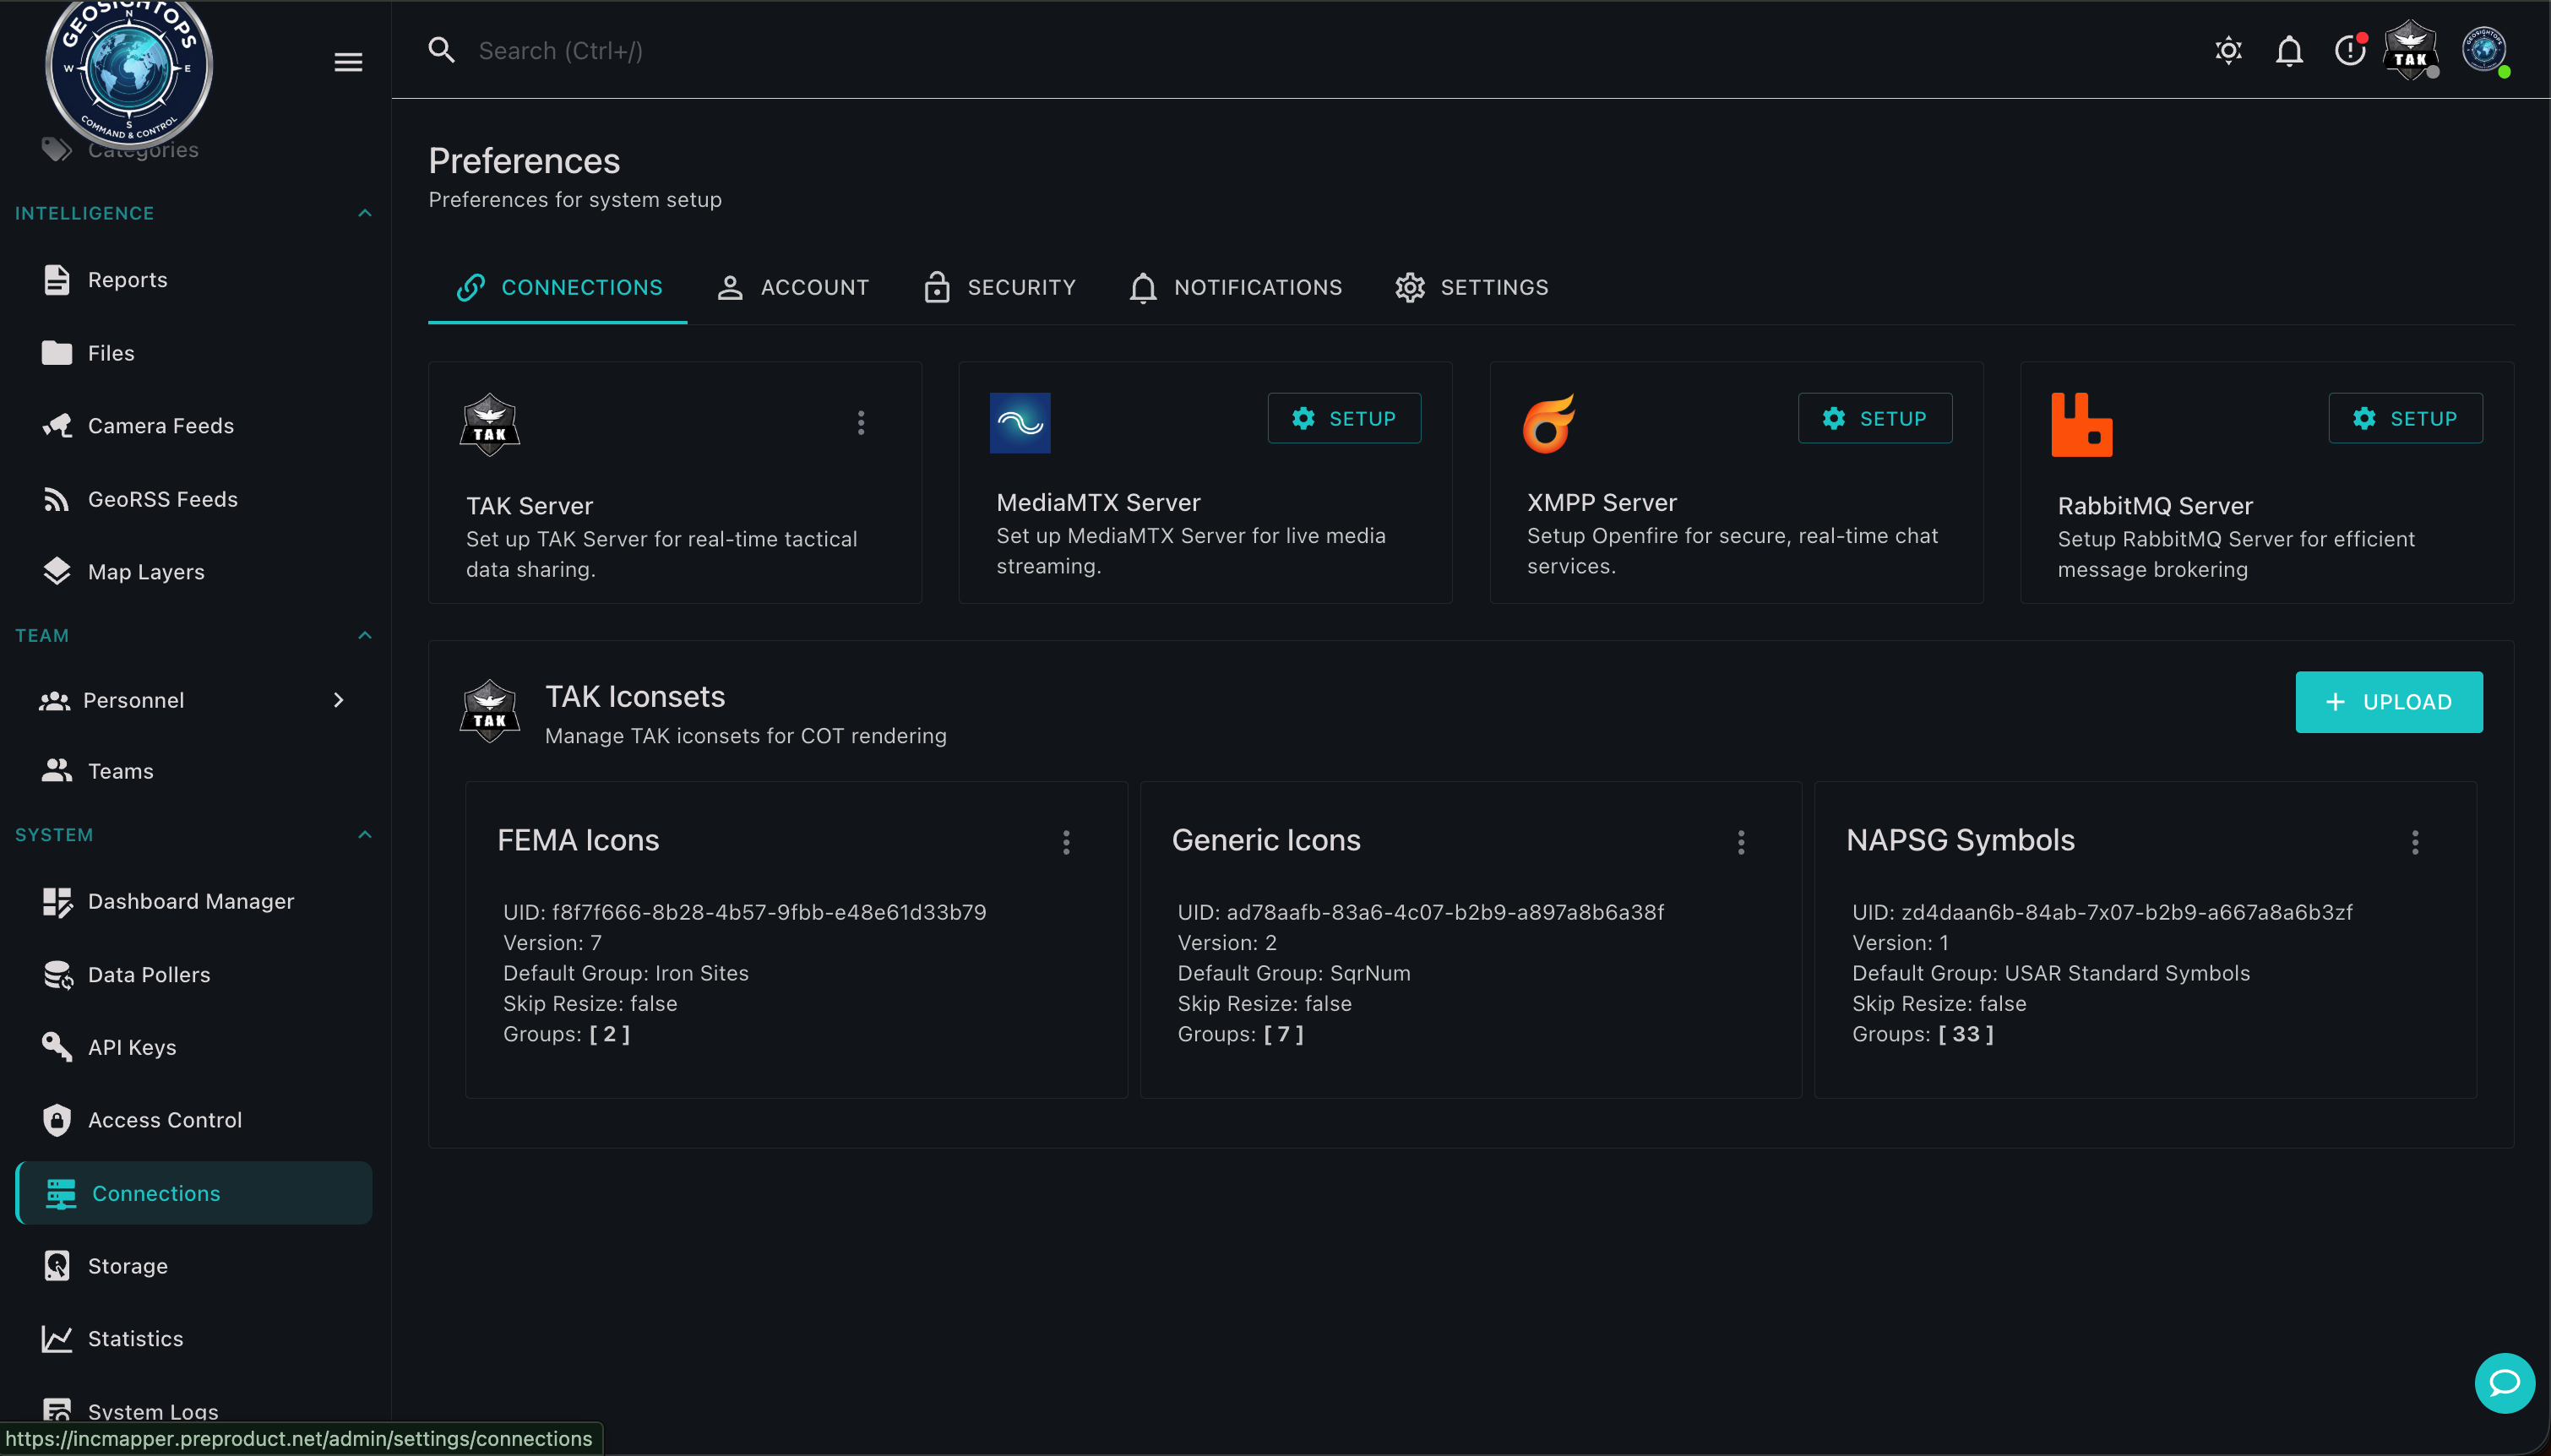Open the TAK Server card options menu
Screen dimensions: 2551x1456
click(x=861, y=423)
